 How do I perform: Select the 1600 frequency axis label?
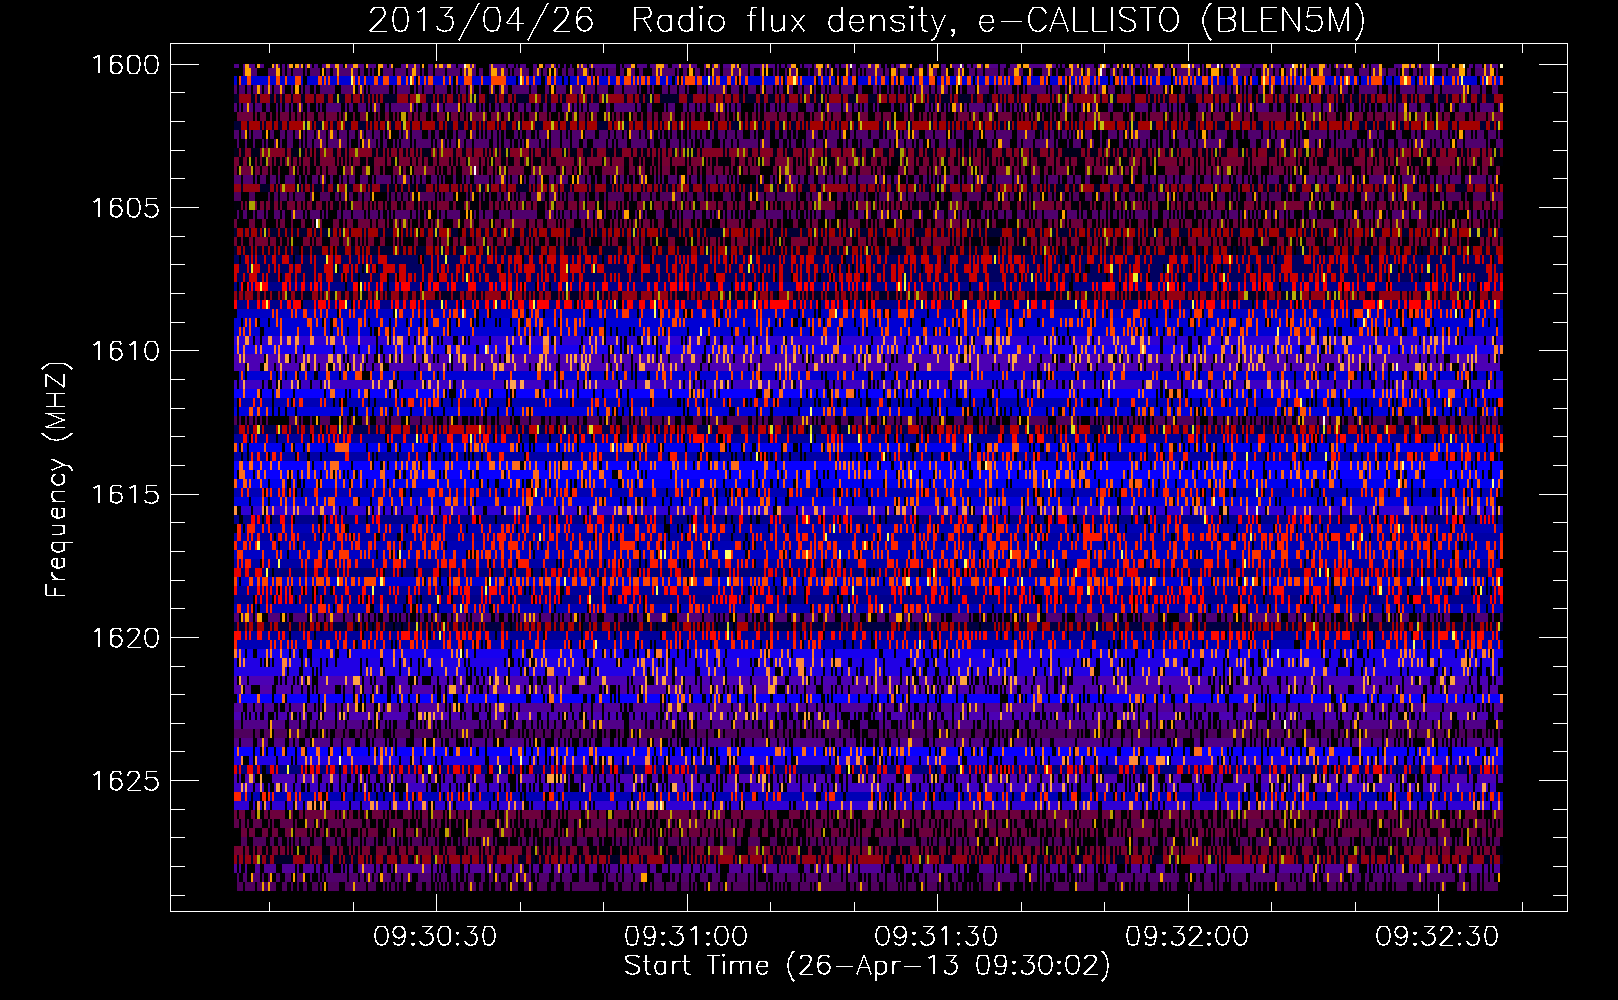point(125,65)
